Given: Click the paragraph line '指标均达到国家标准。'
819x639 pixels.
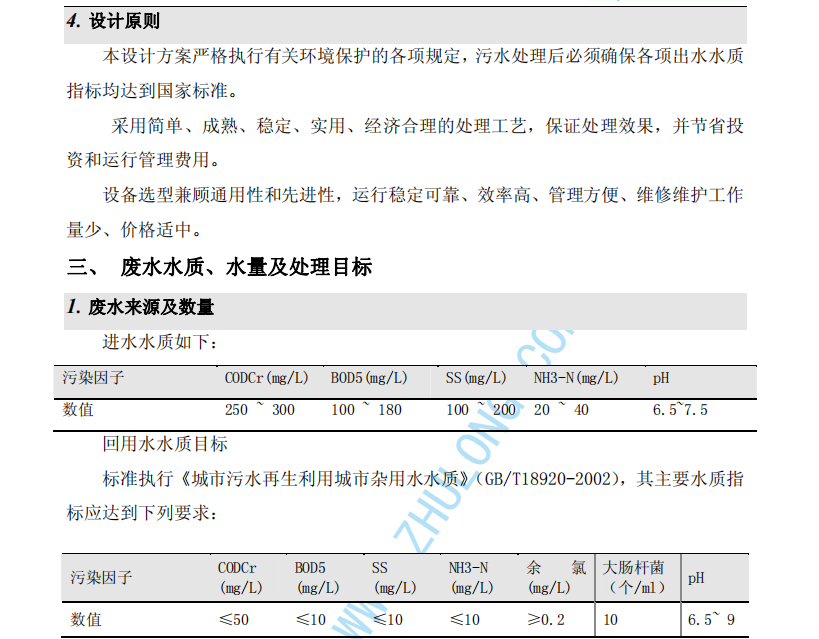Looking at the screenshot, I should pos(153,91).
